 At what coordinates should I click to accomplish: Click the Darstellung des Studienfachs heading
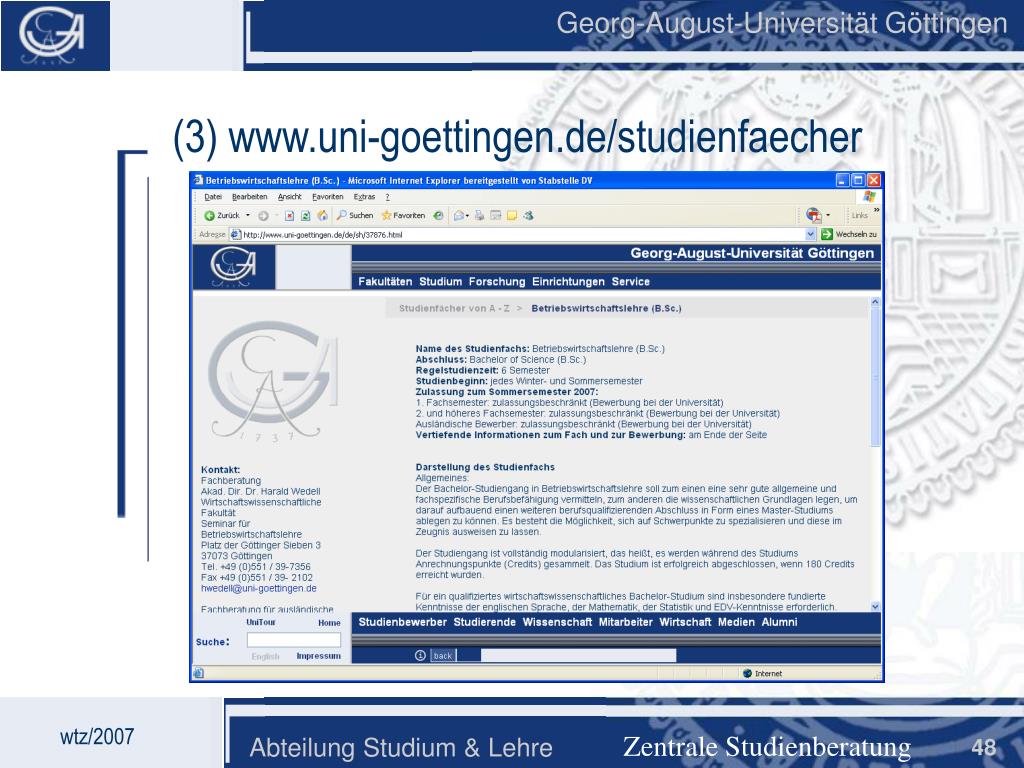tap(485, 467)
